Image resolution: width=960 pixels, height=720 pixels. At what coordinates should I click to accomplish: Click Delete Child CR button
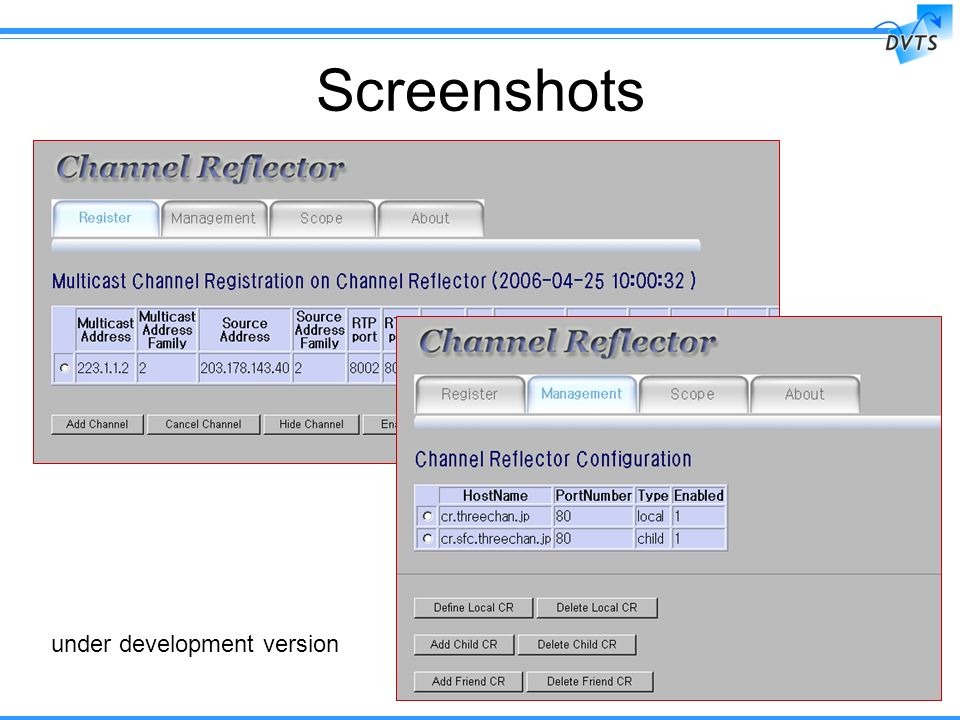click(x=577, y=645)
